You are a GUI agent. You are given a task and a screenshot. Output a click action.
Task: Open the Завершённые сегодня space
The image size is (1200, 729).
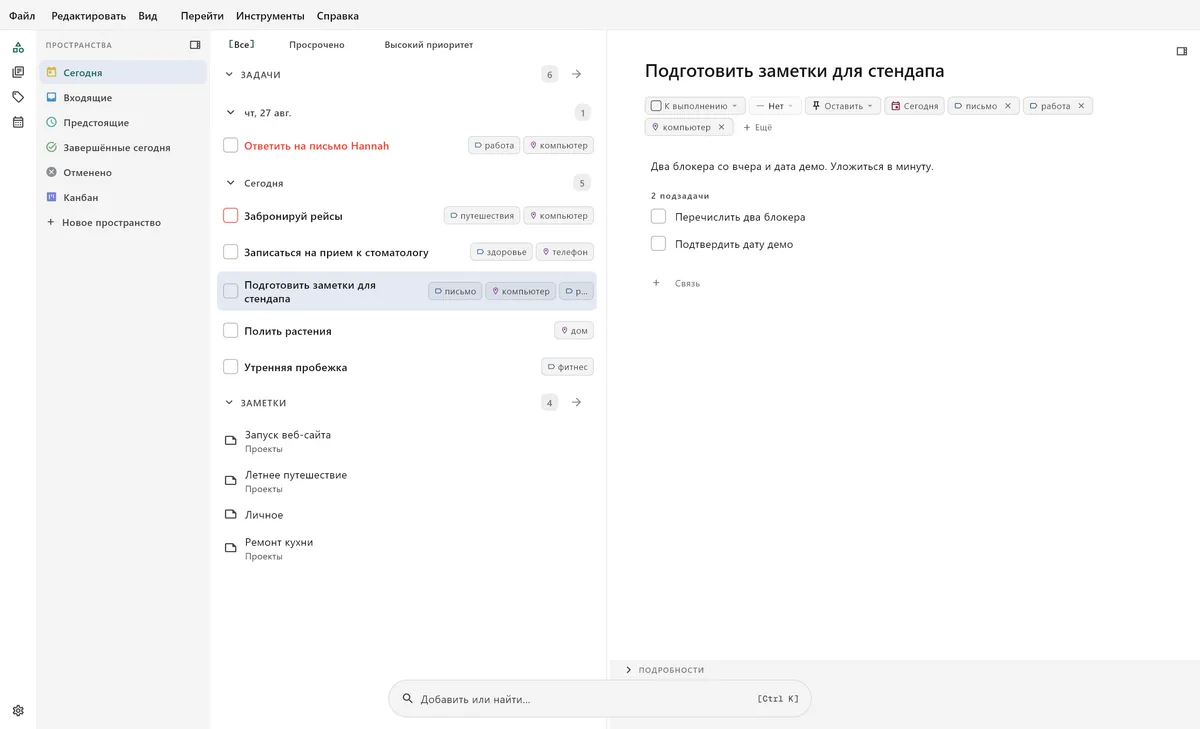[x=123, y=147]
